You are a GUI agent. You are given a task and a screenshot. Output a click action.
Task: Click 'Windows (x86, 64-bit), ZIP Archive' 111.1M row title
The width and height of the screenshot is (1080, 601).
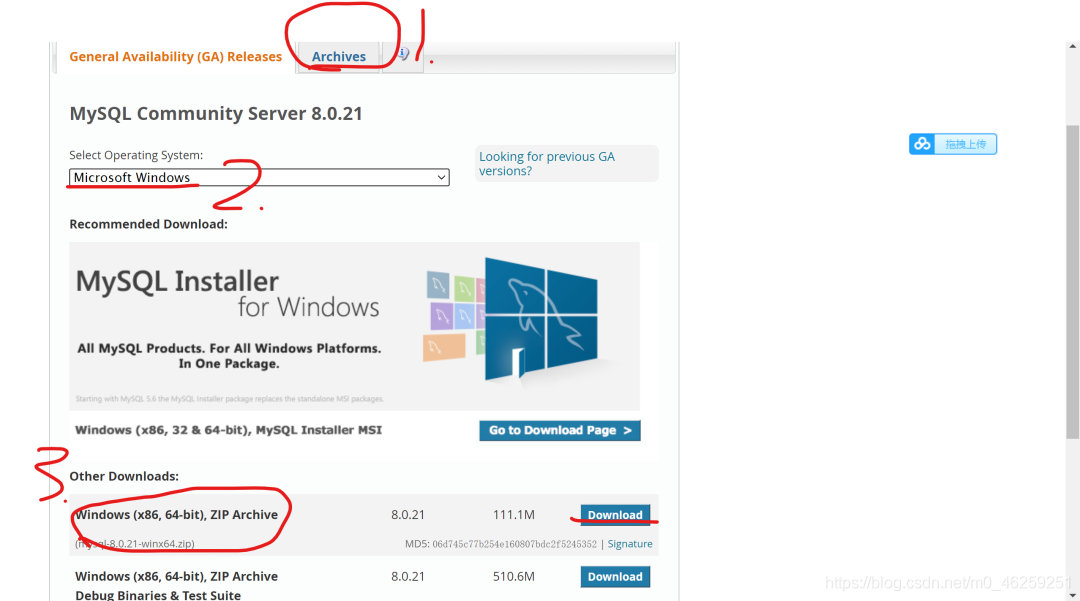(176, 515)
